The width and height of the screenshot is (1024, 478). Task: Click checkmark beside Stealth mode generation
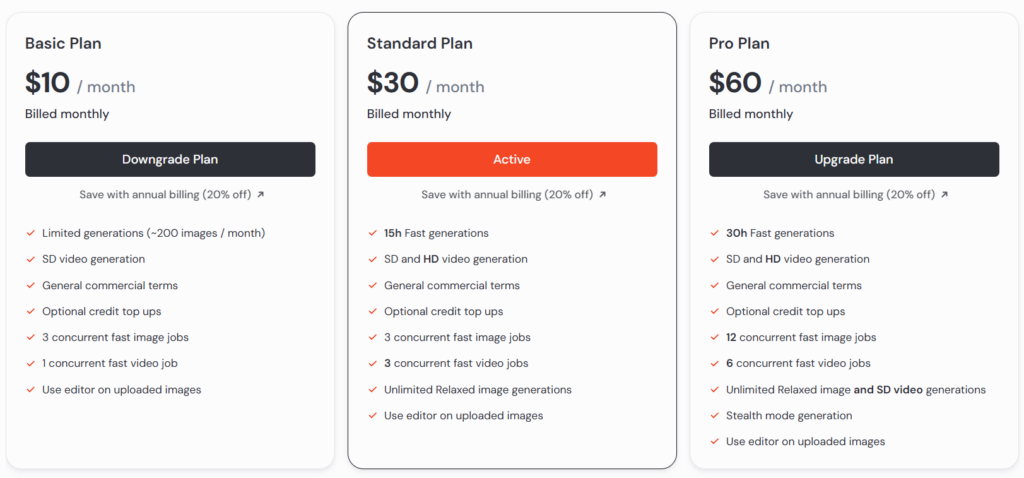714,416
